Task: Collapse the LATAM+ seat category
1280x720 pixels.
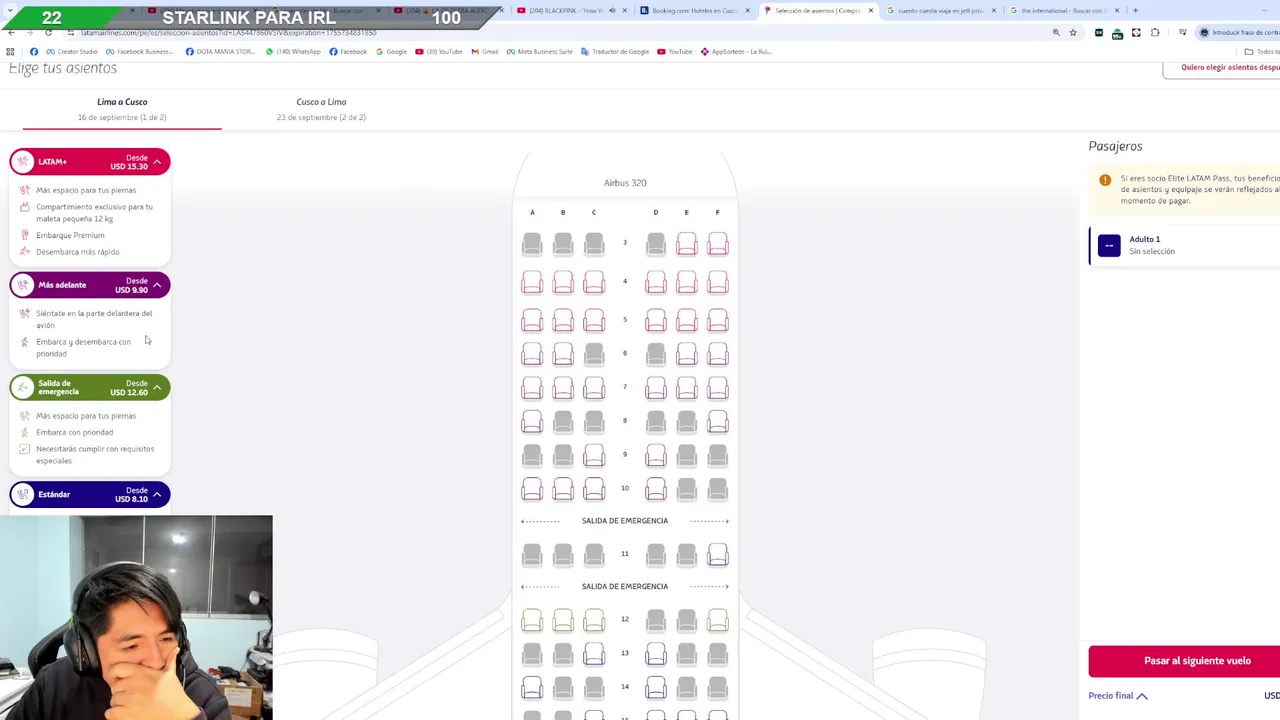Action: tap(157, 162)
